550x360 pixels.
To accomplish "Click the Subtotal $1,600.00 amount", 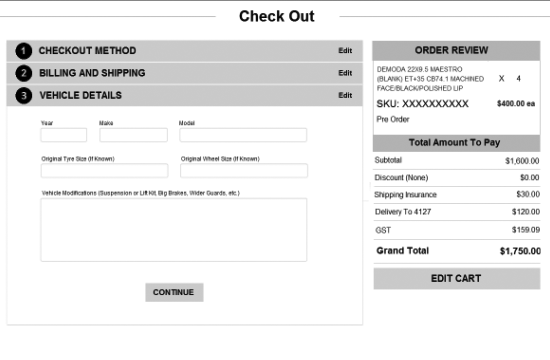I will 522,161.
